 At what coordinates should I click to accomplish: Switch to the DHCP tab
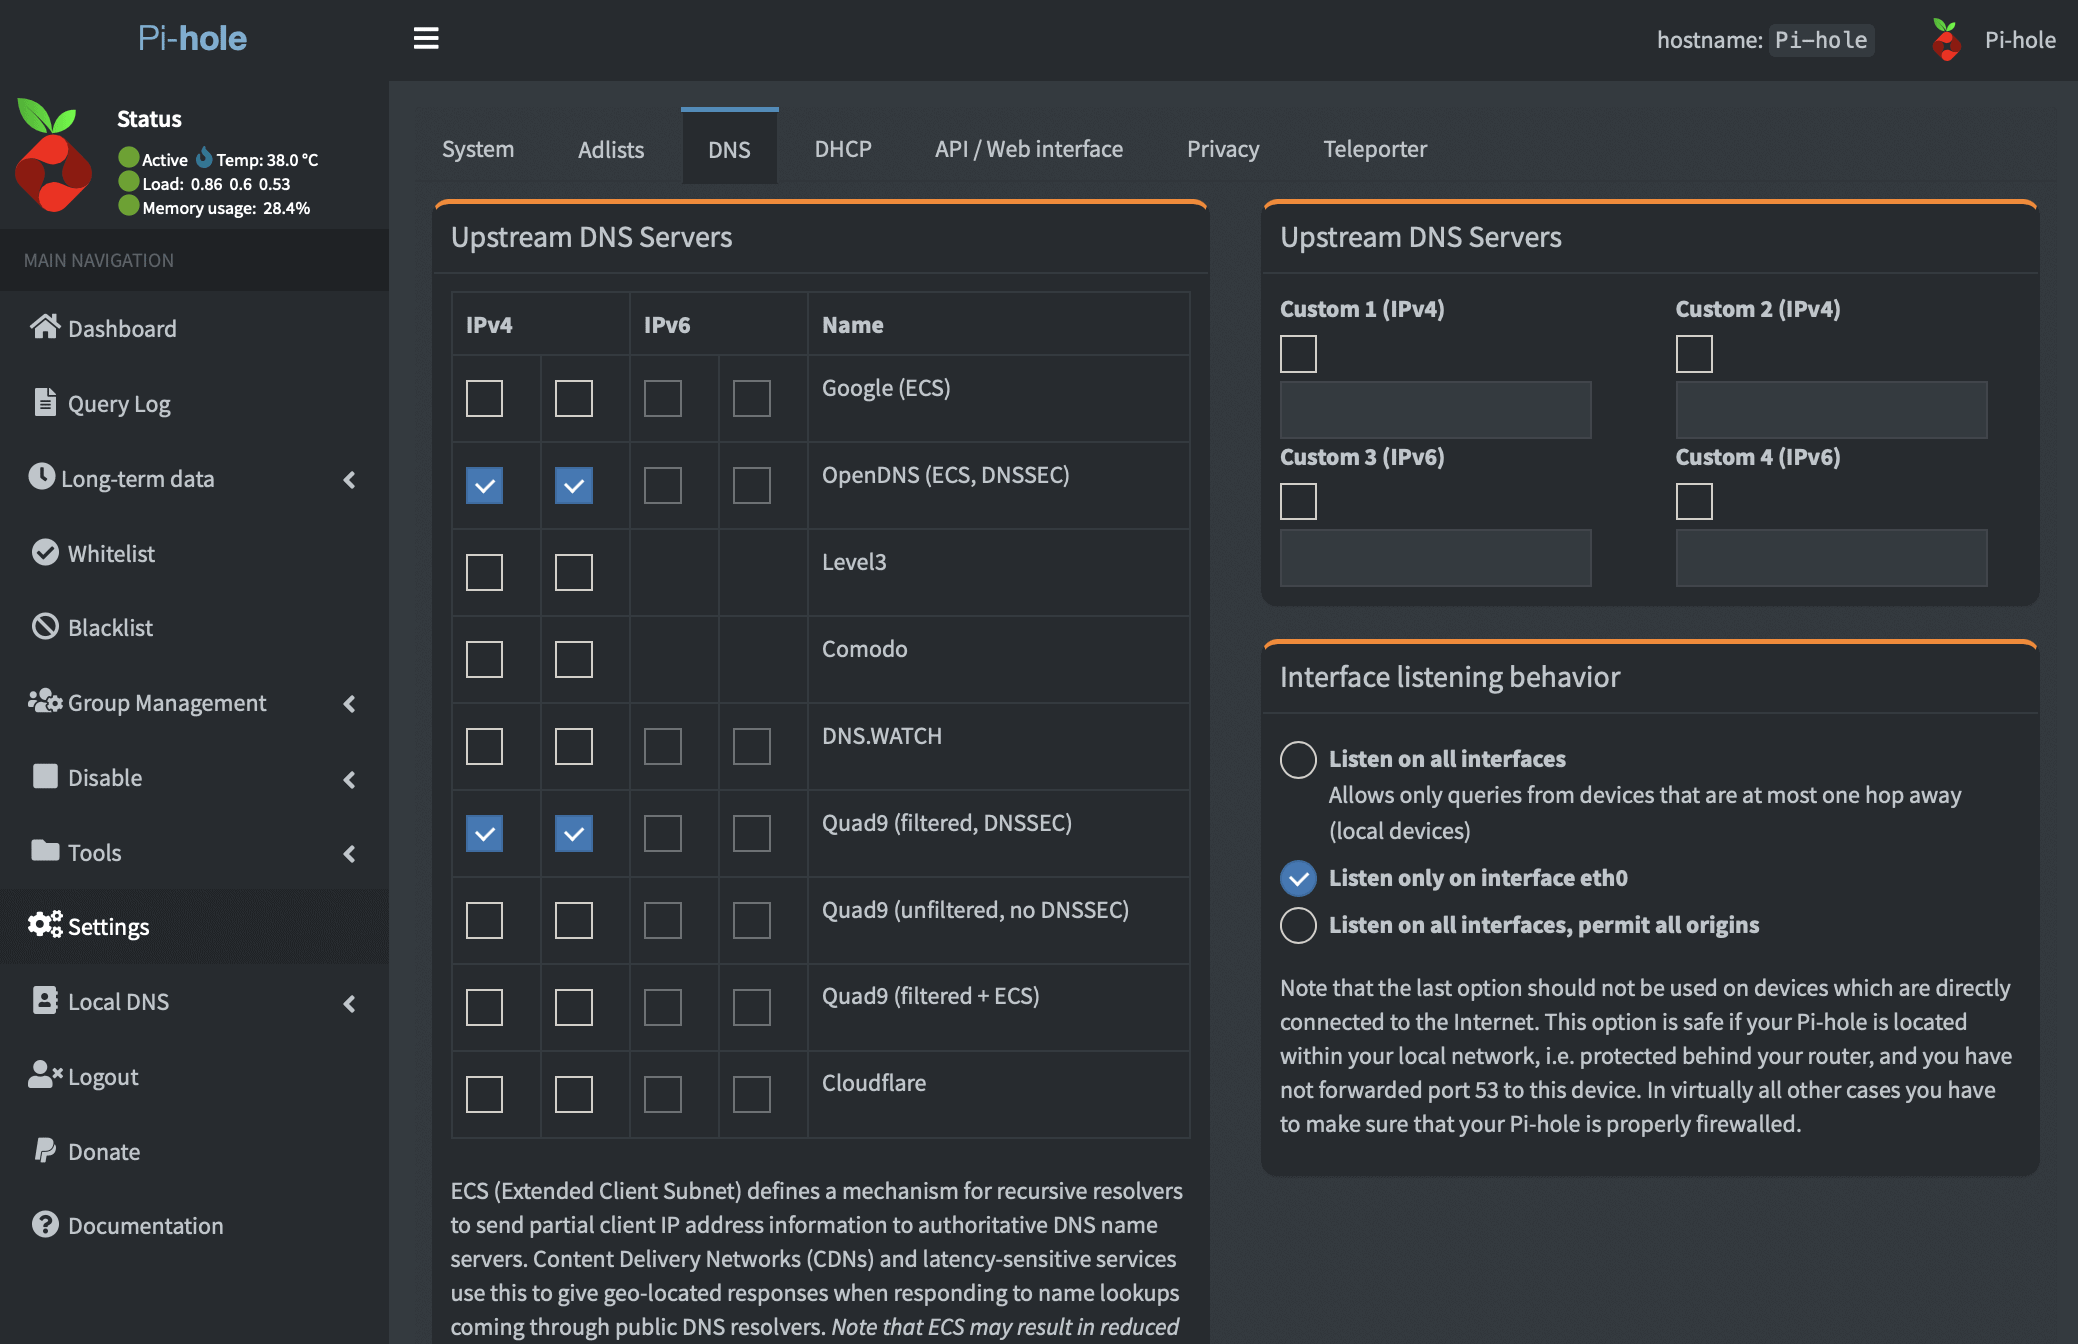click(843, 149)
